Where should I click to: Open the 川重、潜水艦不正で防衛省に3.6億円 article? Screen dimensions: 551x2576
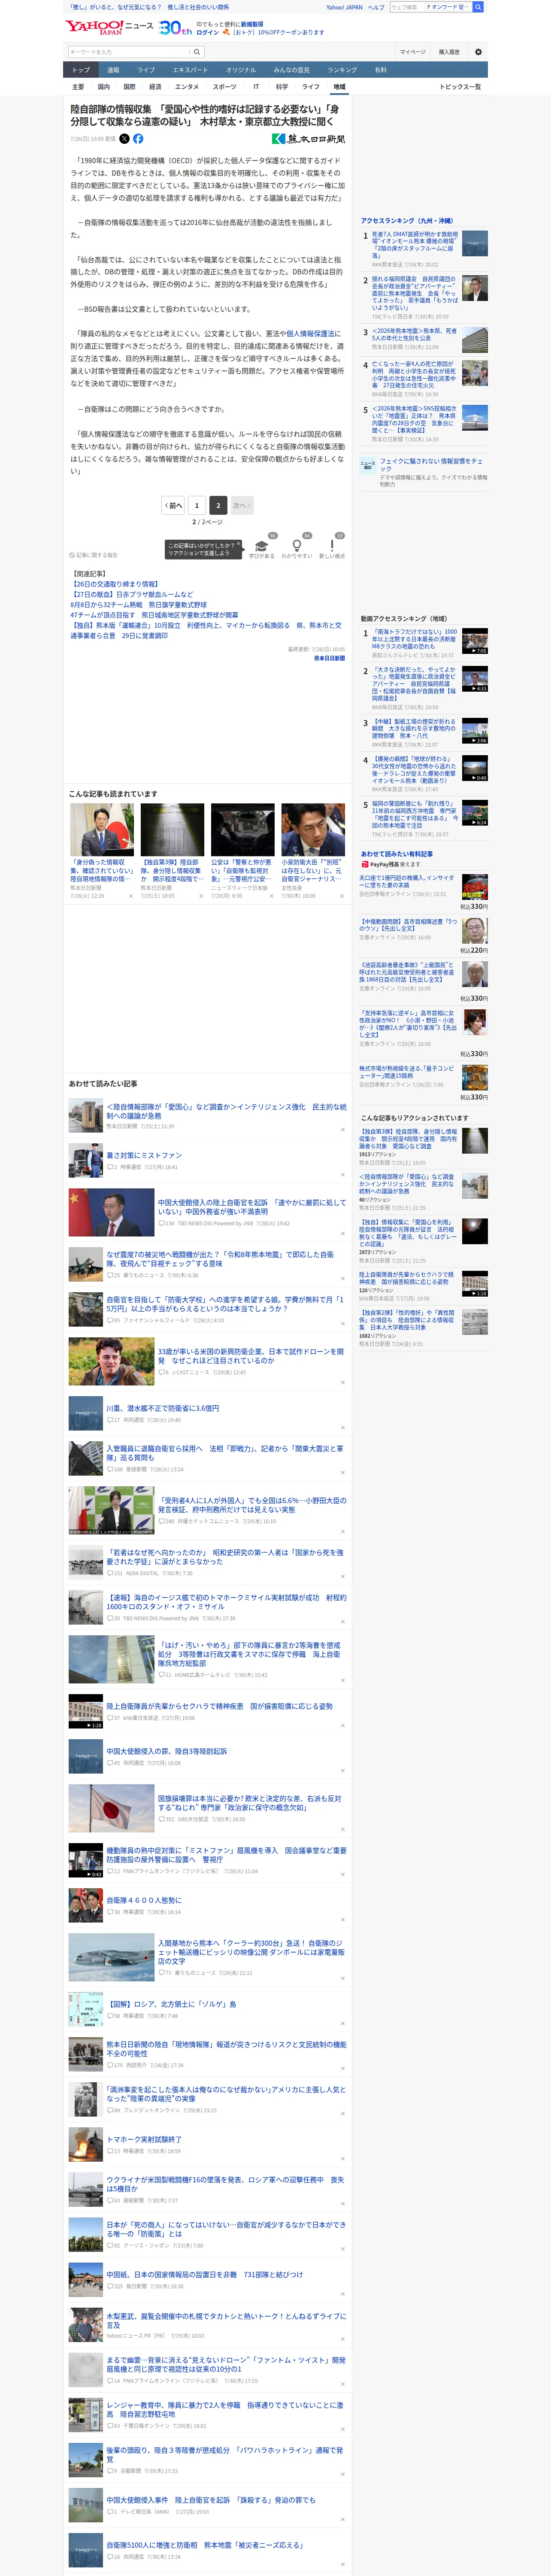pyautogui.click(x=162, y=1408)
